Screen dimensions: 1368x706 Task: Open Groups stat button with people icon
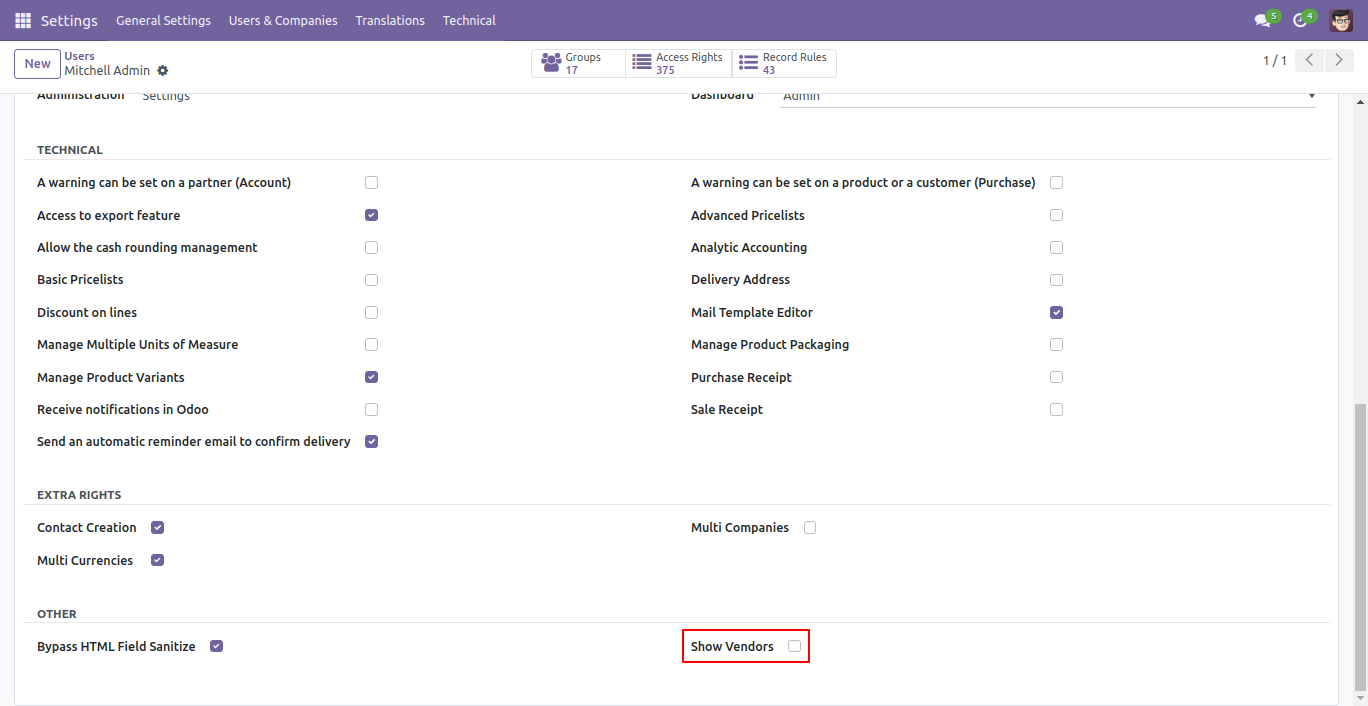578,64
